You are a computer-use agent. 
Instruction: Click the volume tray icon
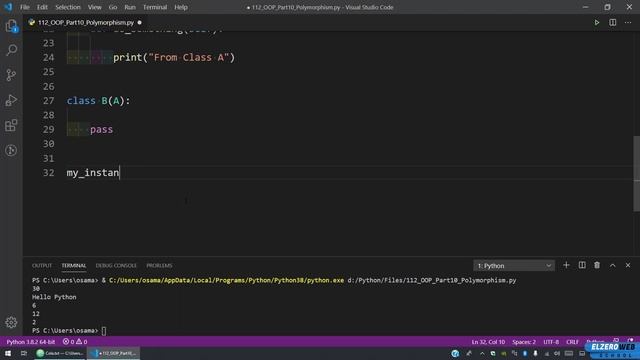[557, 353]
